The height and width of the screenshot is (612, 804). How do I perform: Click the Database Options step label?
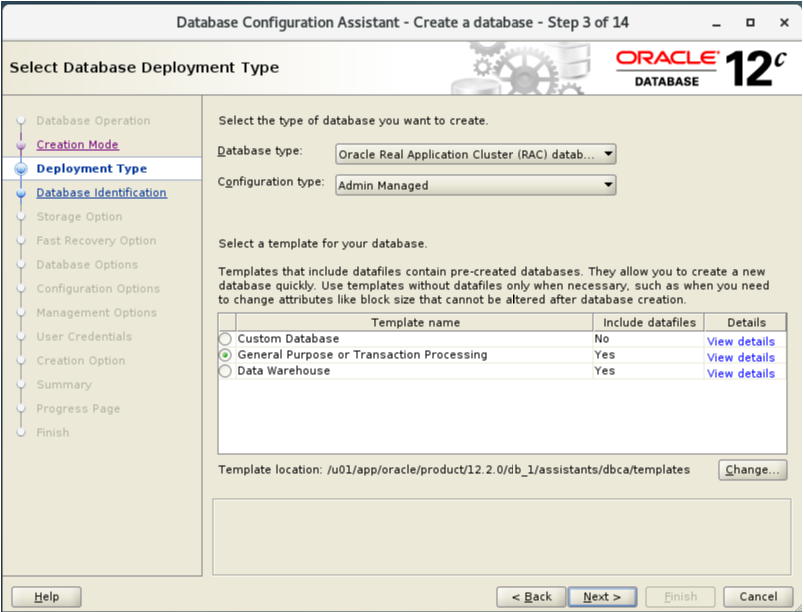tap(87, 265)
